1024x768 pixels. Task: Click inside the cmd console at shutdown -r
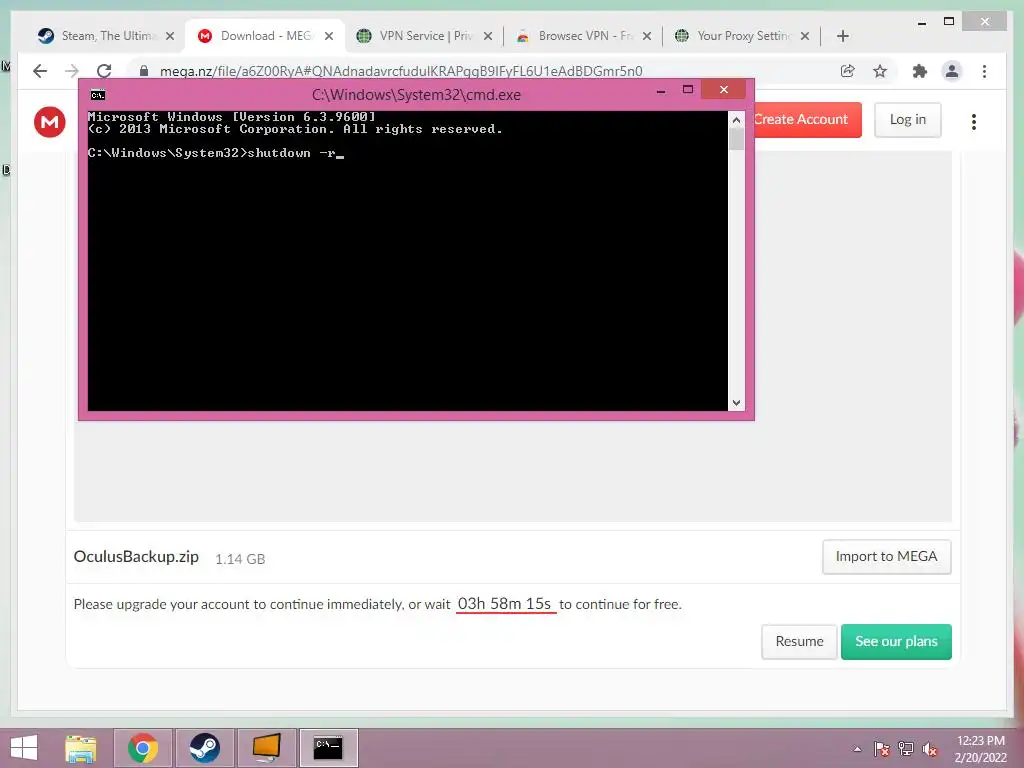click(x=291, y=153)
